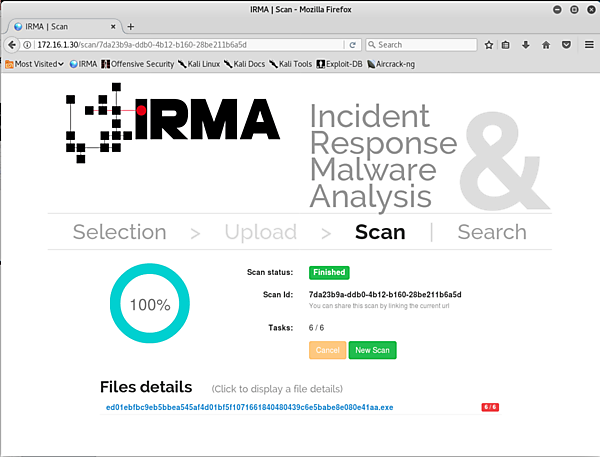This screenshot has height=457, width=600.
Task: Click the 100% progress circle
Action: point(150,304)
